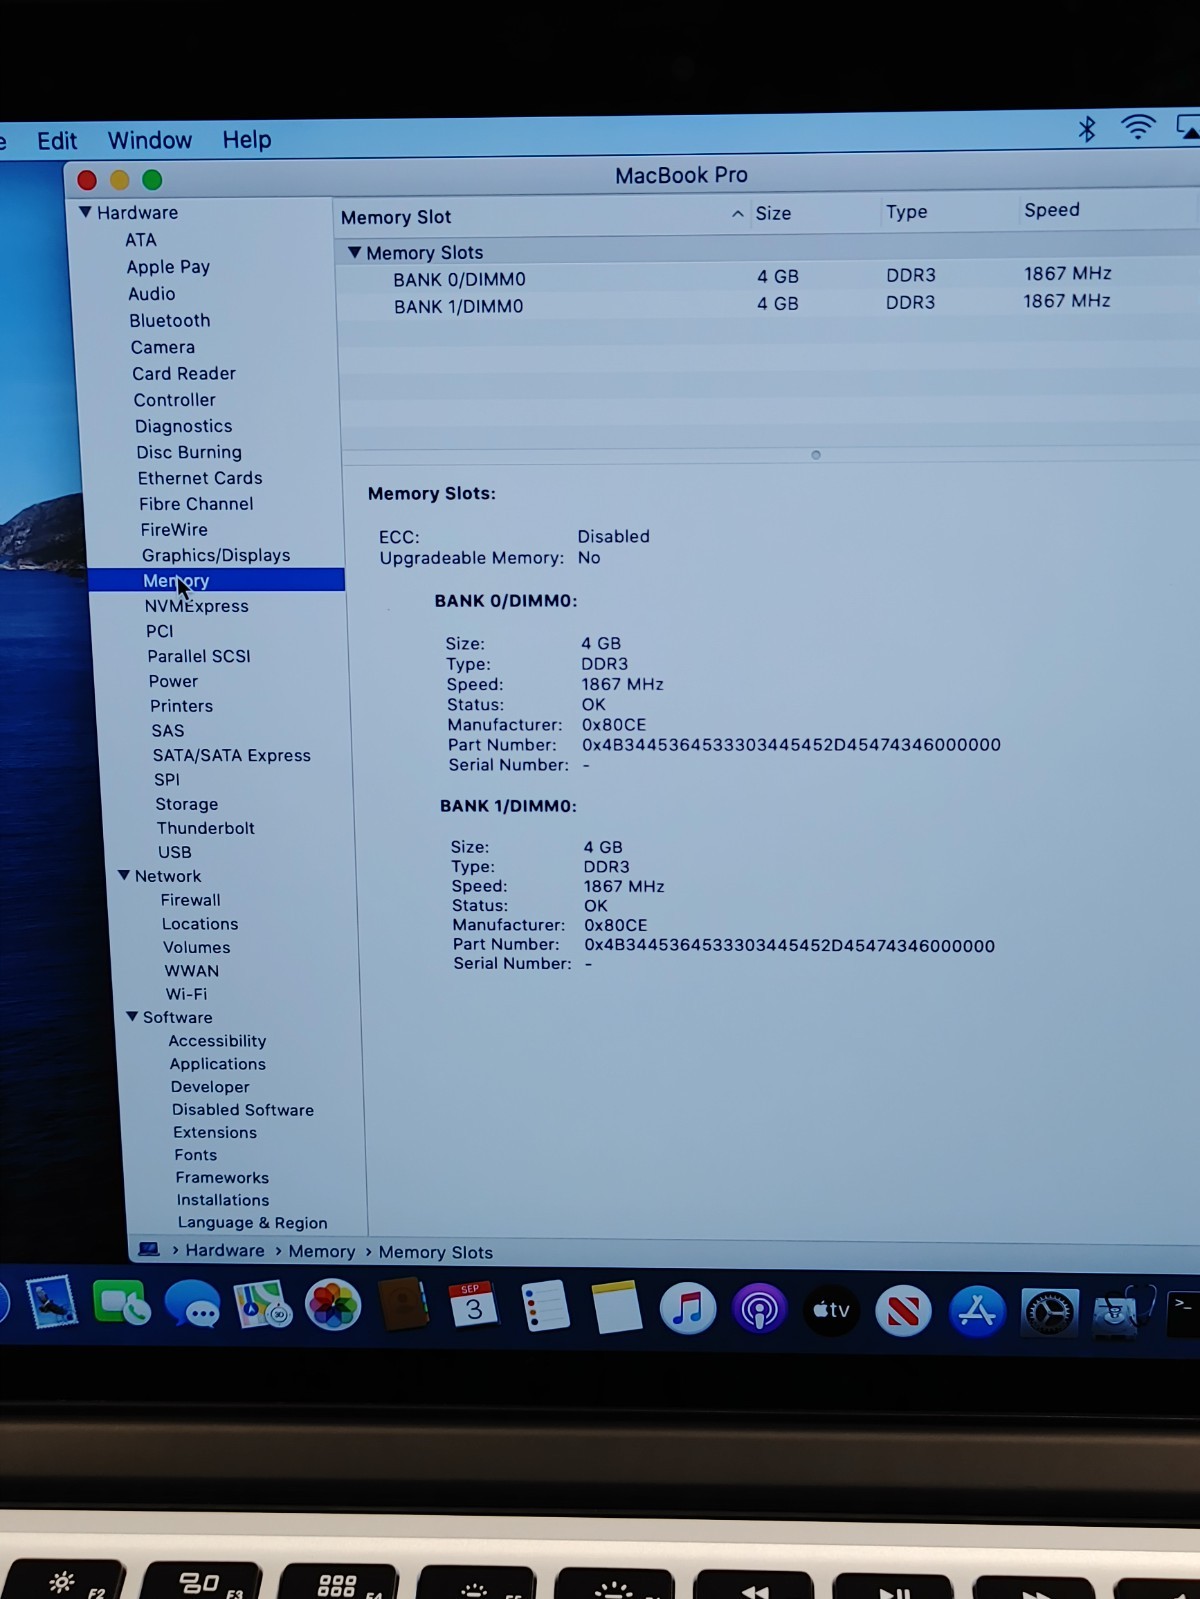The width and height of the screenshot is (1200, 1599).
Task: Open News app in Dock
Action: [x=904, y=1311]
